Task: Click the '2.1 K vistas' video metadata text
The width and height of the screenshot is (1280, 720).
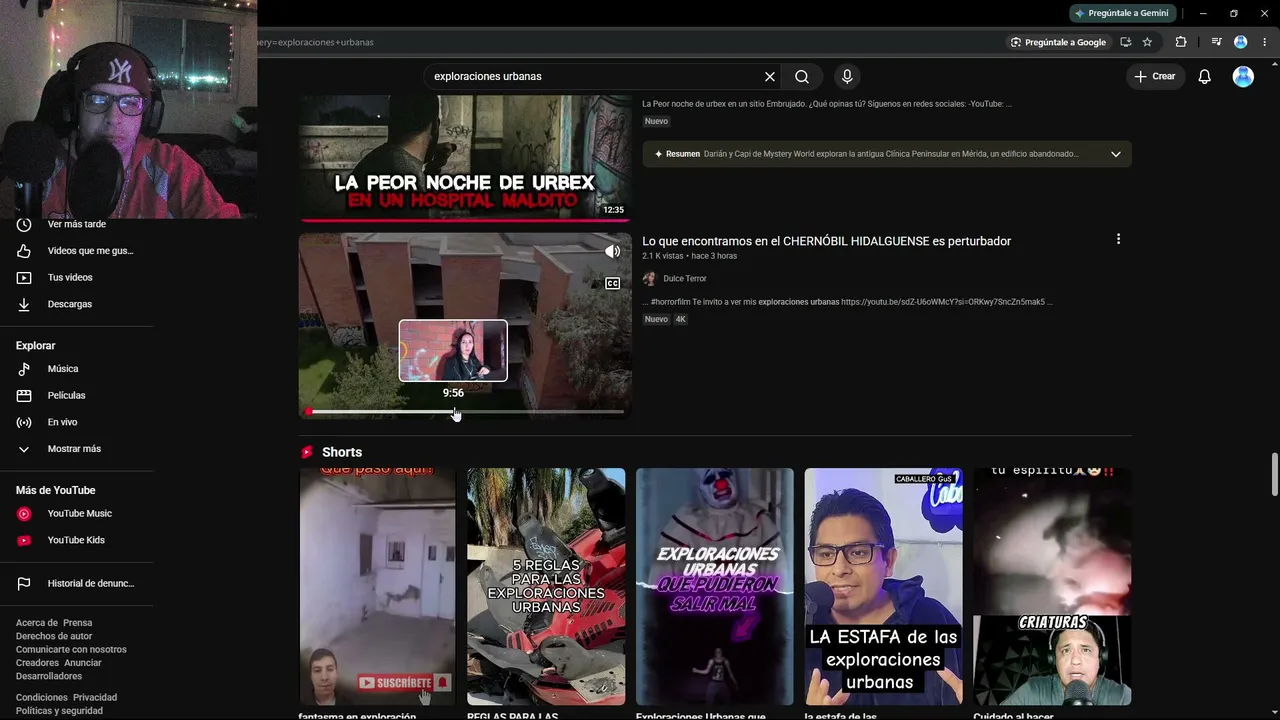Action: (664, 256)
